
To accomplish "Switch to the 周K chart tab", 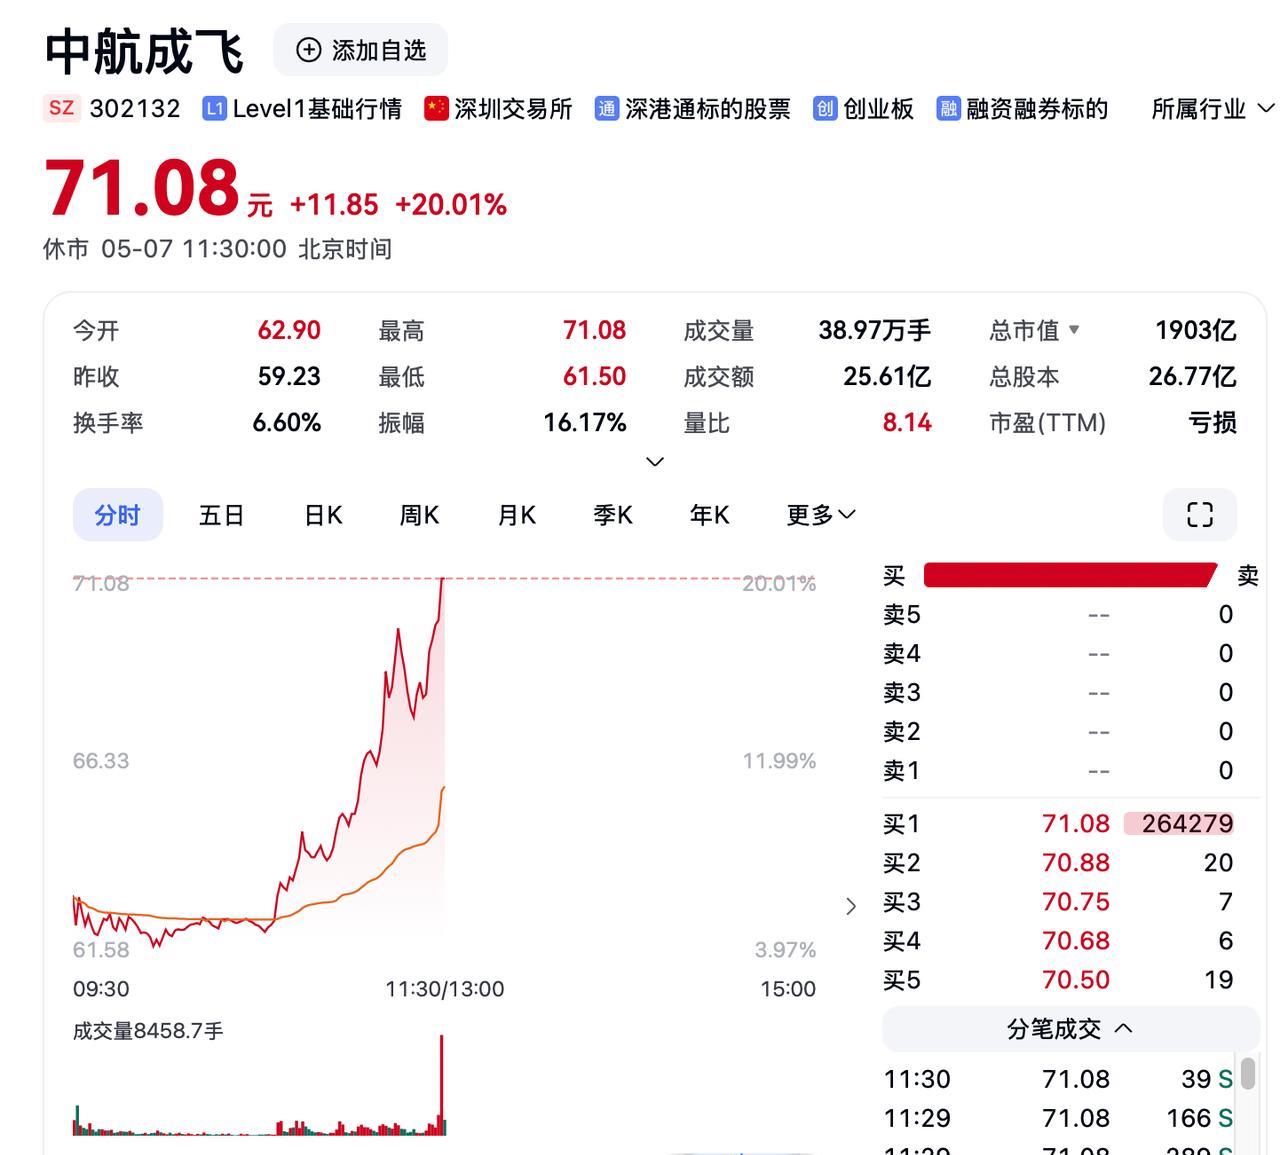I will tap(419, 515).
